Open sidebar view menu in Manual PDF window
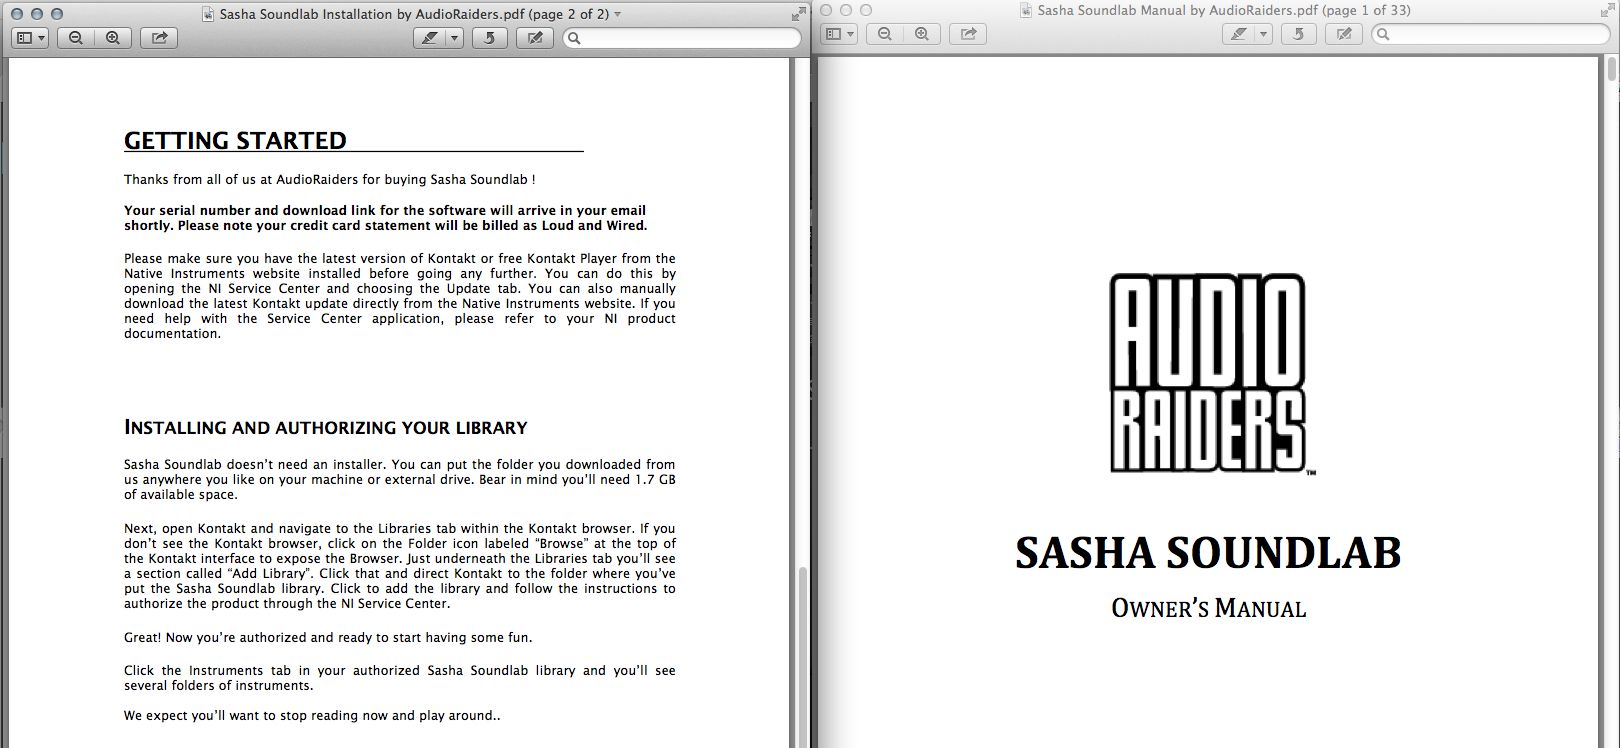1620x748 pixels. point(838,34)
